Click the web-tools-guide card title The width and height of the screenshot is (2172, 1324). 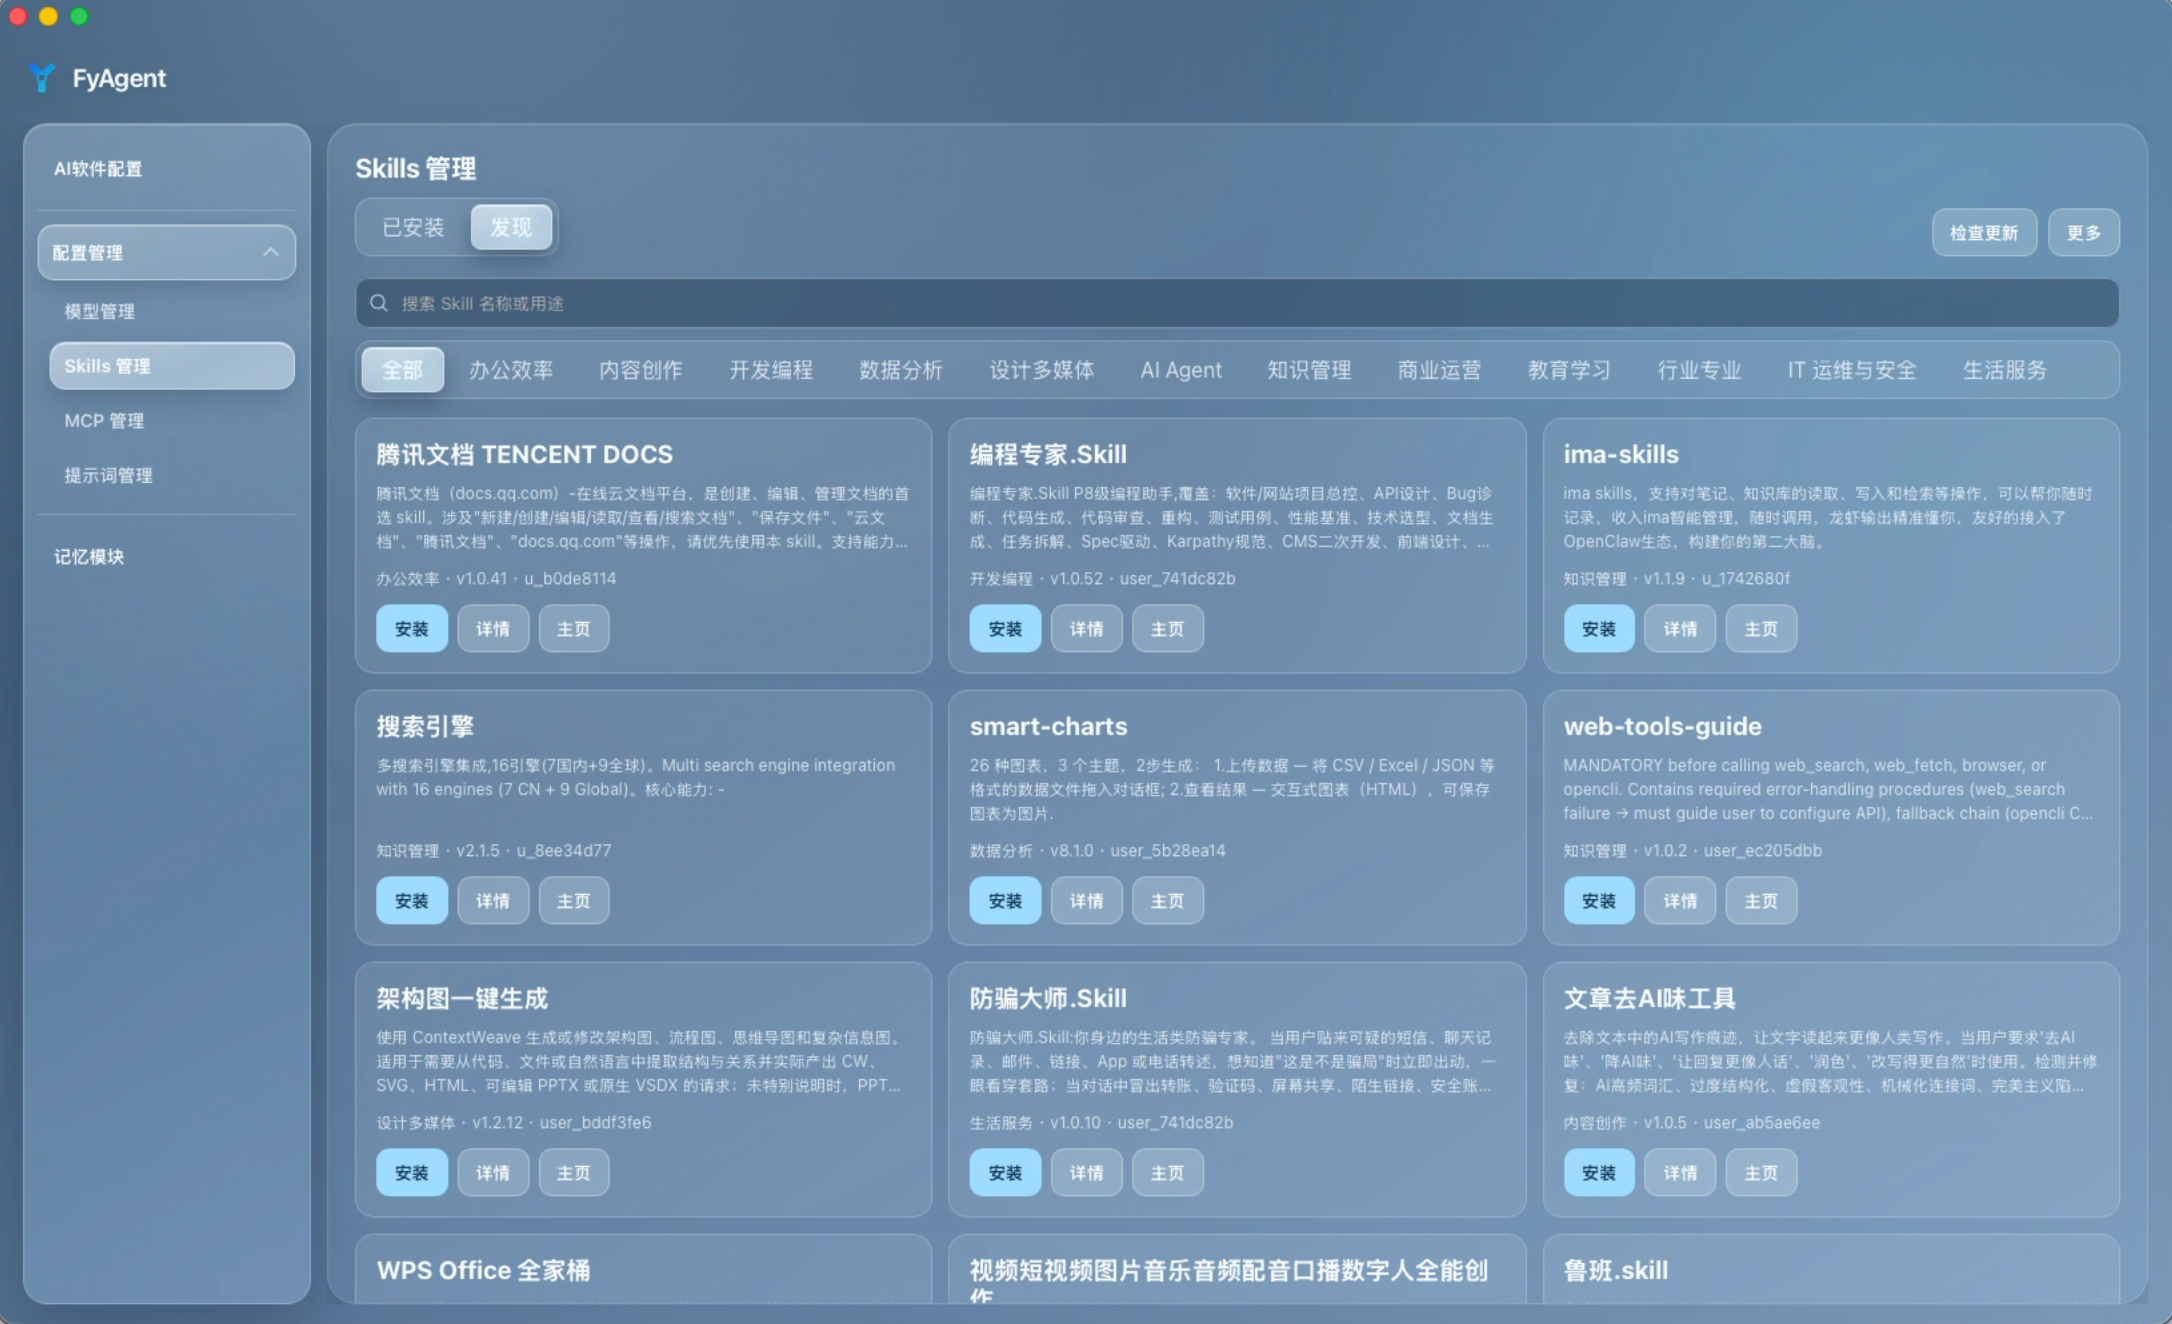(x=1662, y=726)
